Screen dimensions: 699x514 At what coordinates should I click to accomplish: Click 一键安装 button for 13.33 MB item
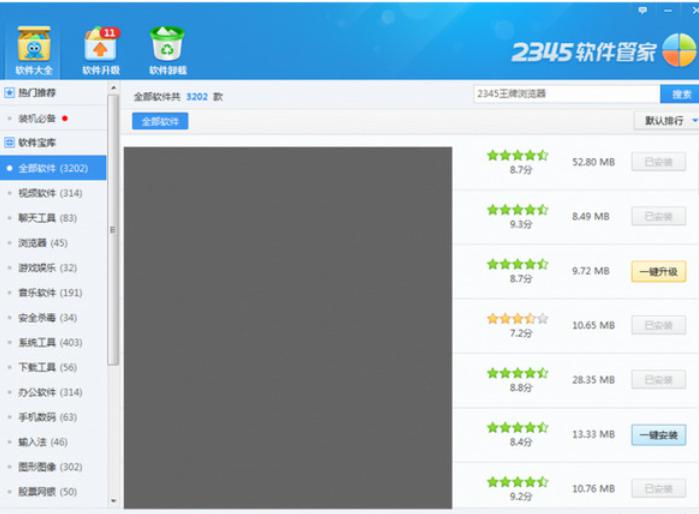[658, 435]
